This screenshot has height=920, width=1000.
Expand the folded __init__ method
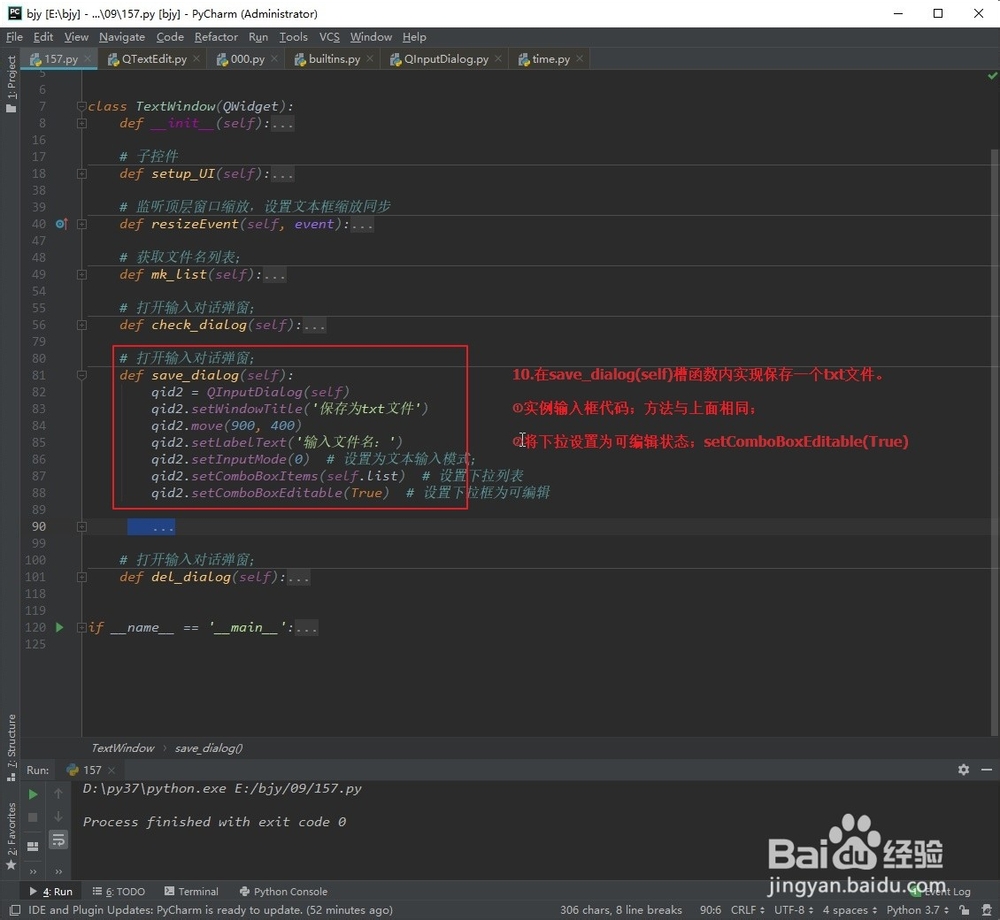82,123
